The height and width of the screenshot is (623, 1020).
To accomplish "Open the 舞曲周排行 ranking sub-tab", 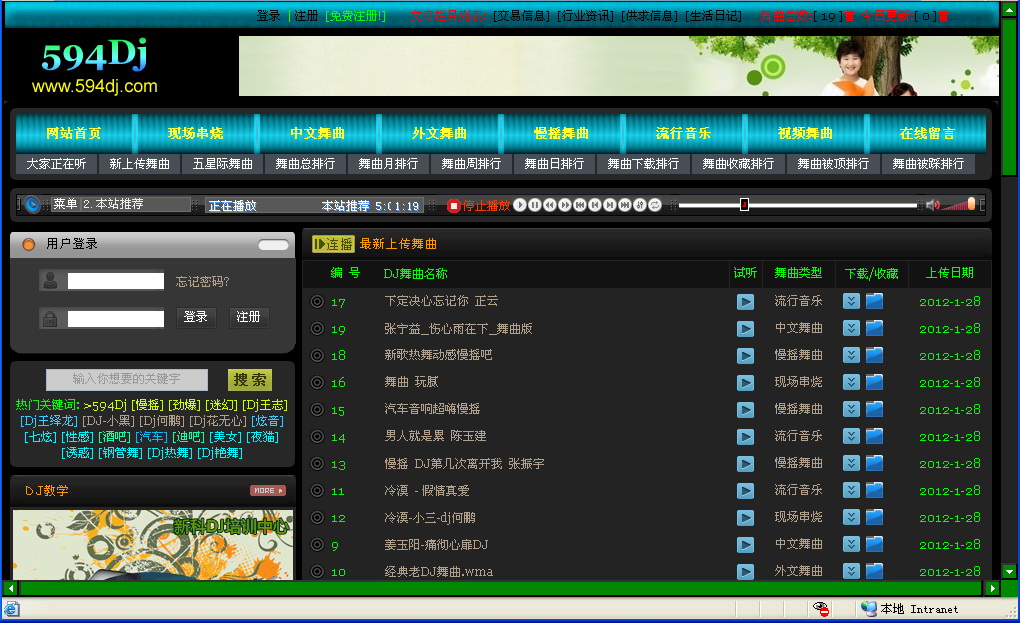I will point(471,164).
